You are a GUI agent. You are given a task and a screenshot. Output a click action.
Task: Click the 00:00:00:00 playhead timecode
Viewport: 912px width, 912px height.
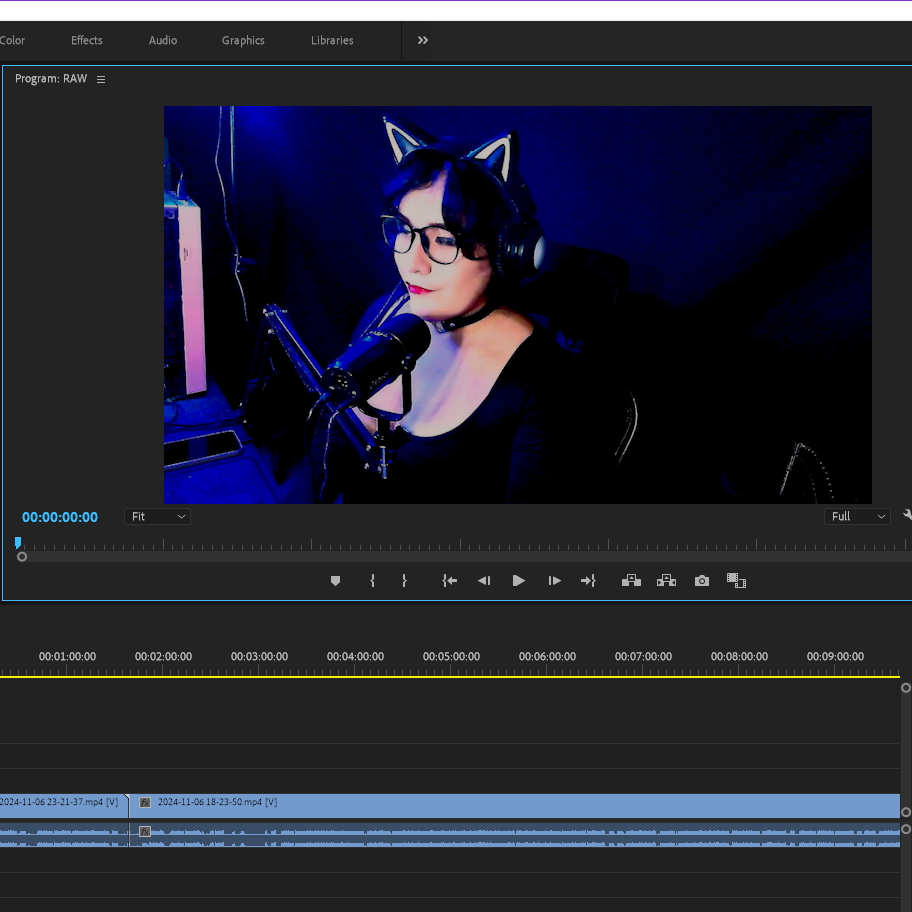point(60,517)
